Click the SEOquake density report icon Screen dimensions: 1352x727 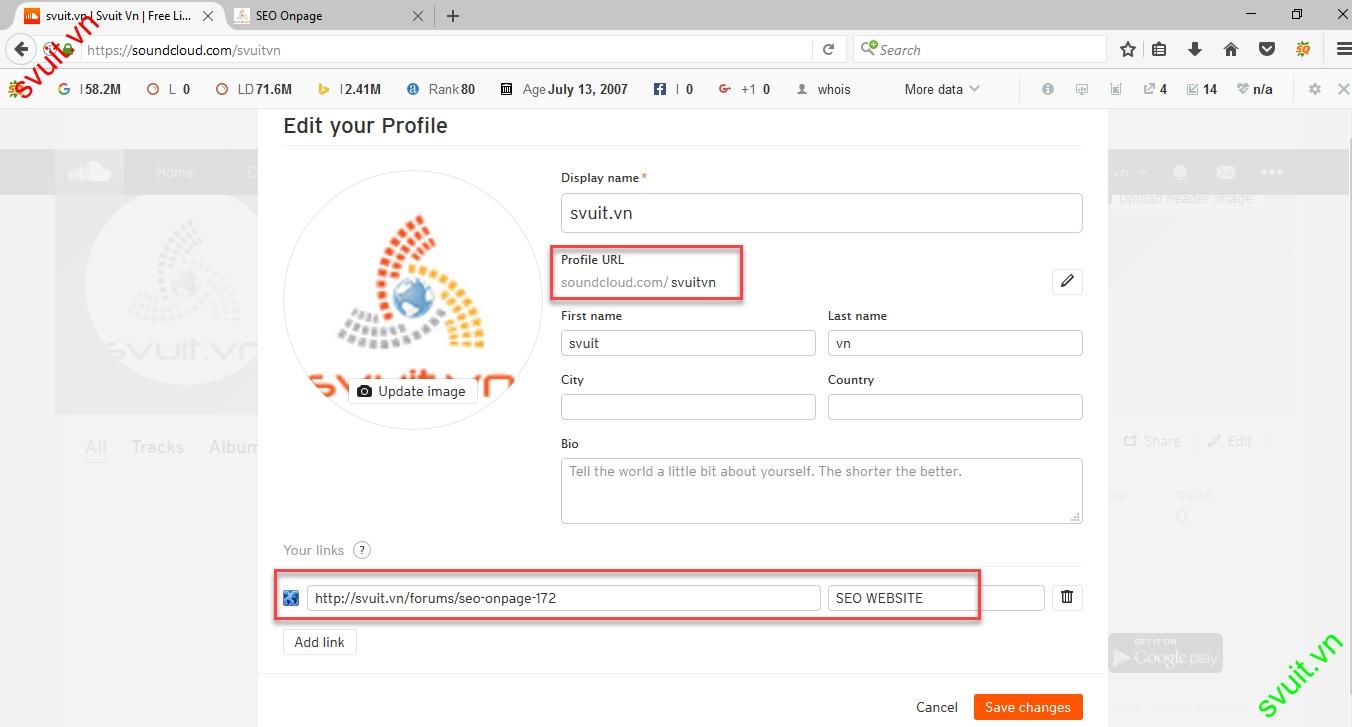tap(1116, 89)
